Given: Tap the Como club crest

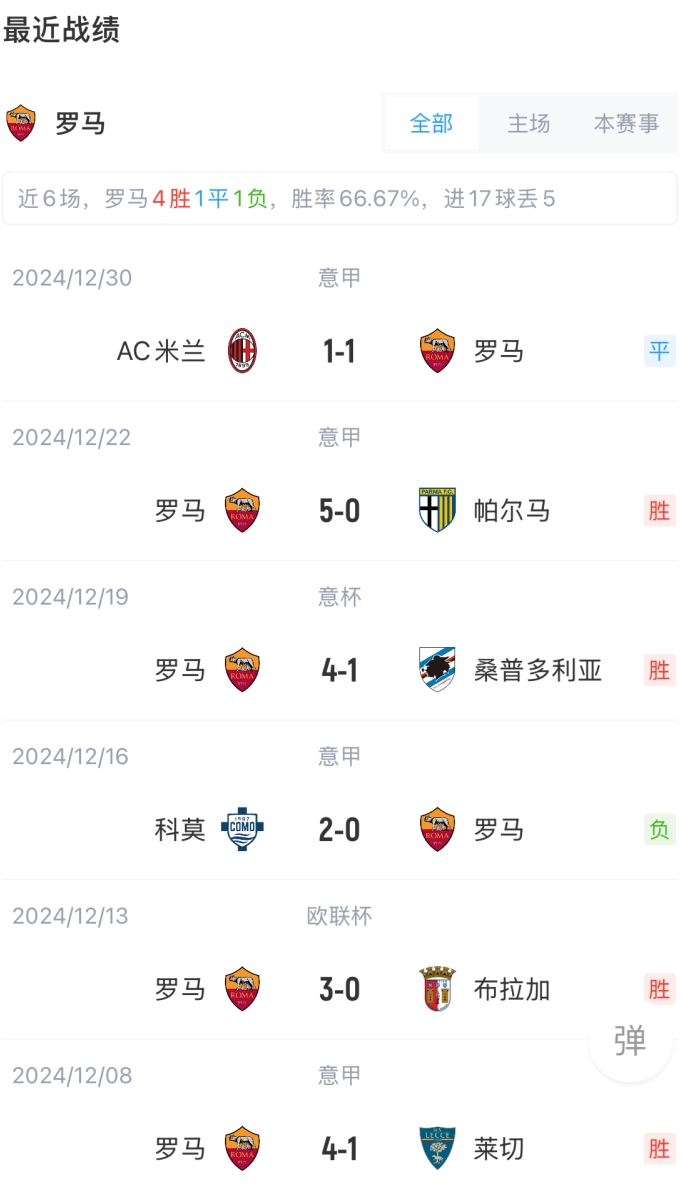Looking at the screenshot, I should click(242, 830).
